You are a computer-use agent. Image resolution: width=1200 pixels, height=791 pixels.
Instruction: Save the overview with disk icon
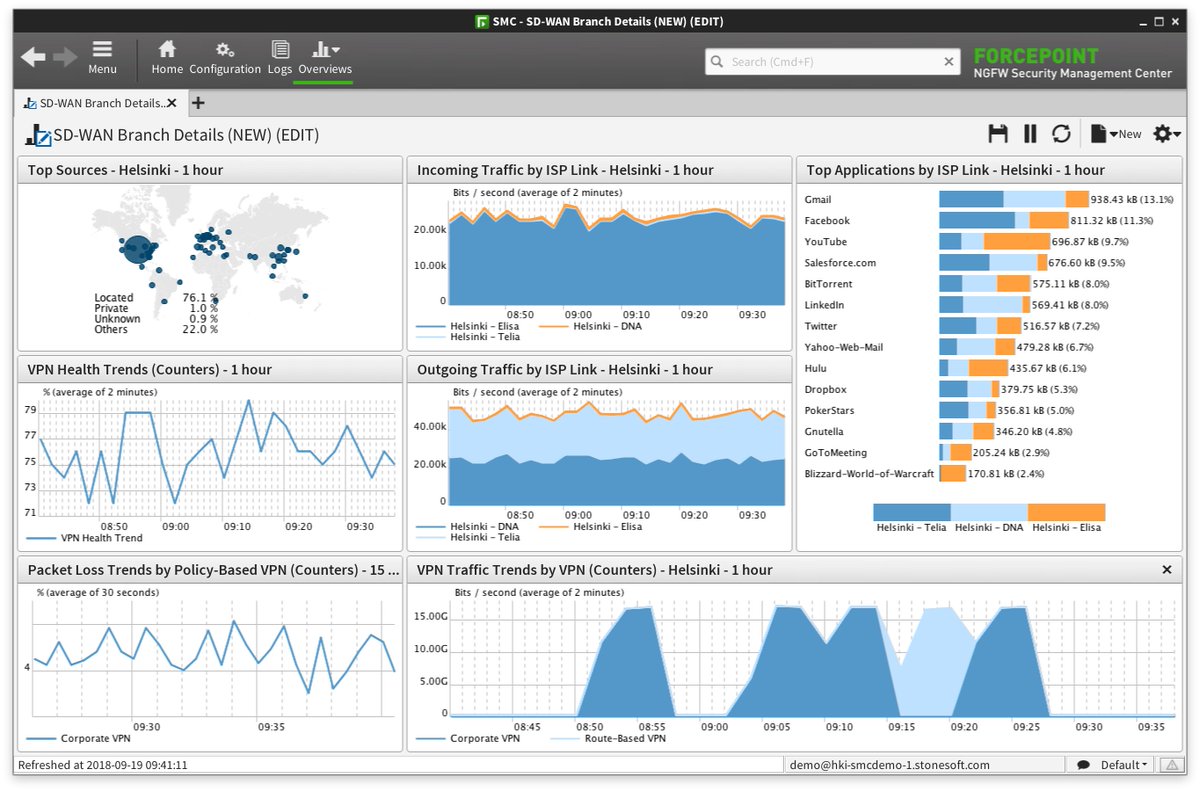998,134
